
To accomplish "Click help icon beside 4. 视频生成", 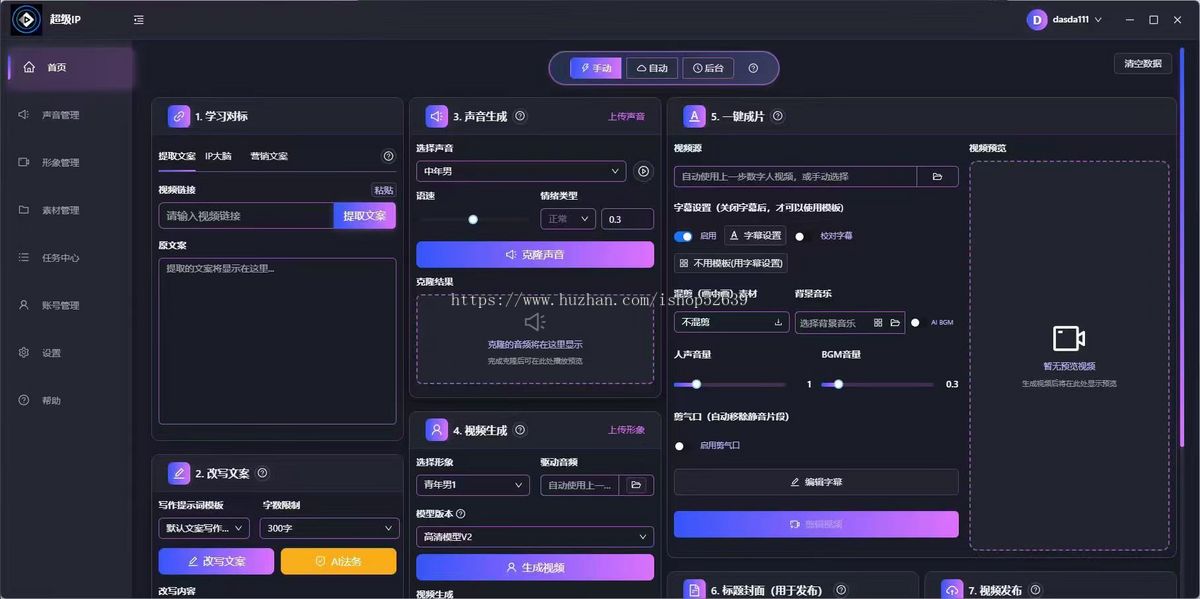I will pos(520,430).
